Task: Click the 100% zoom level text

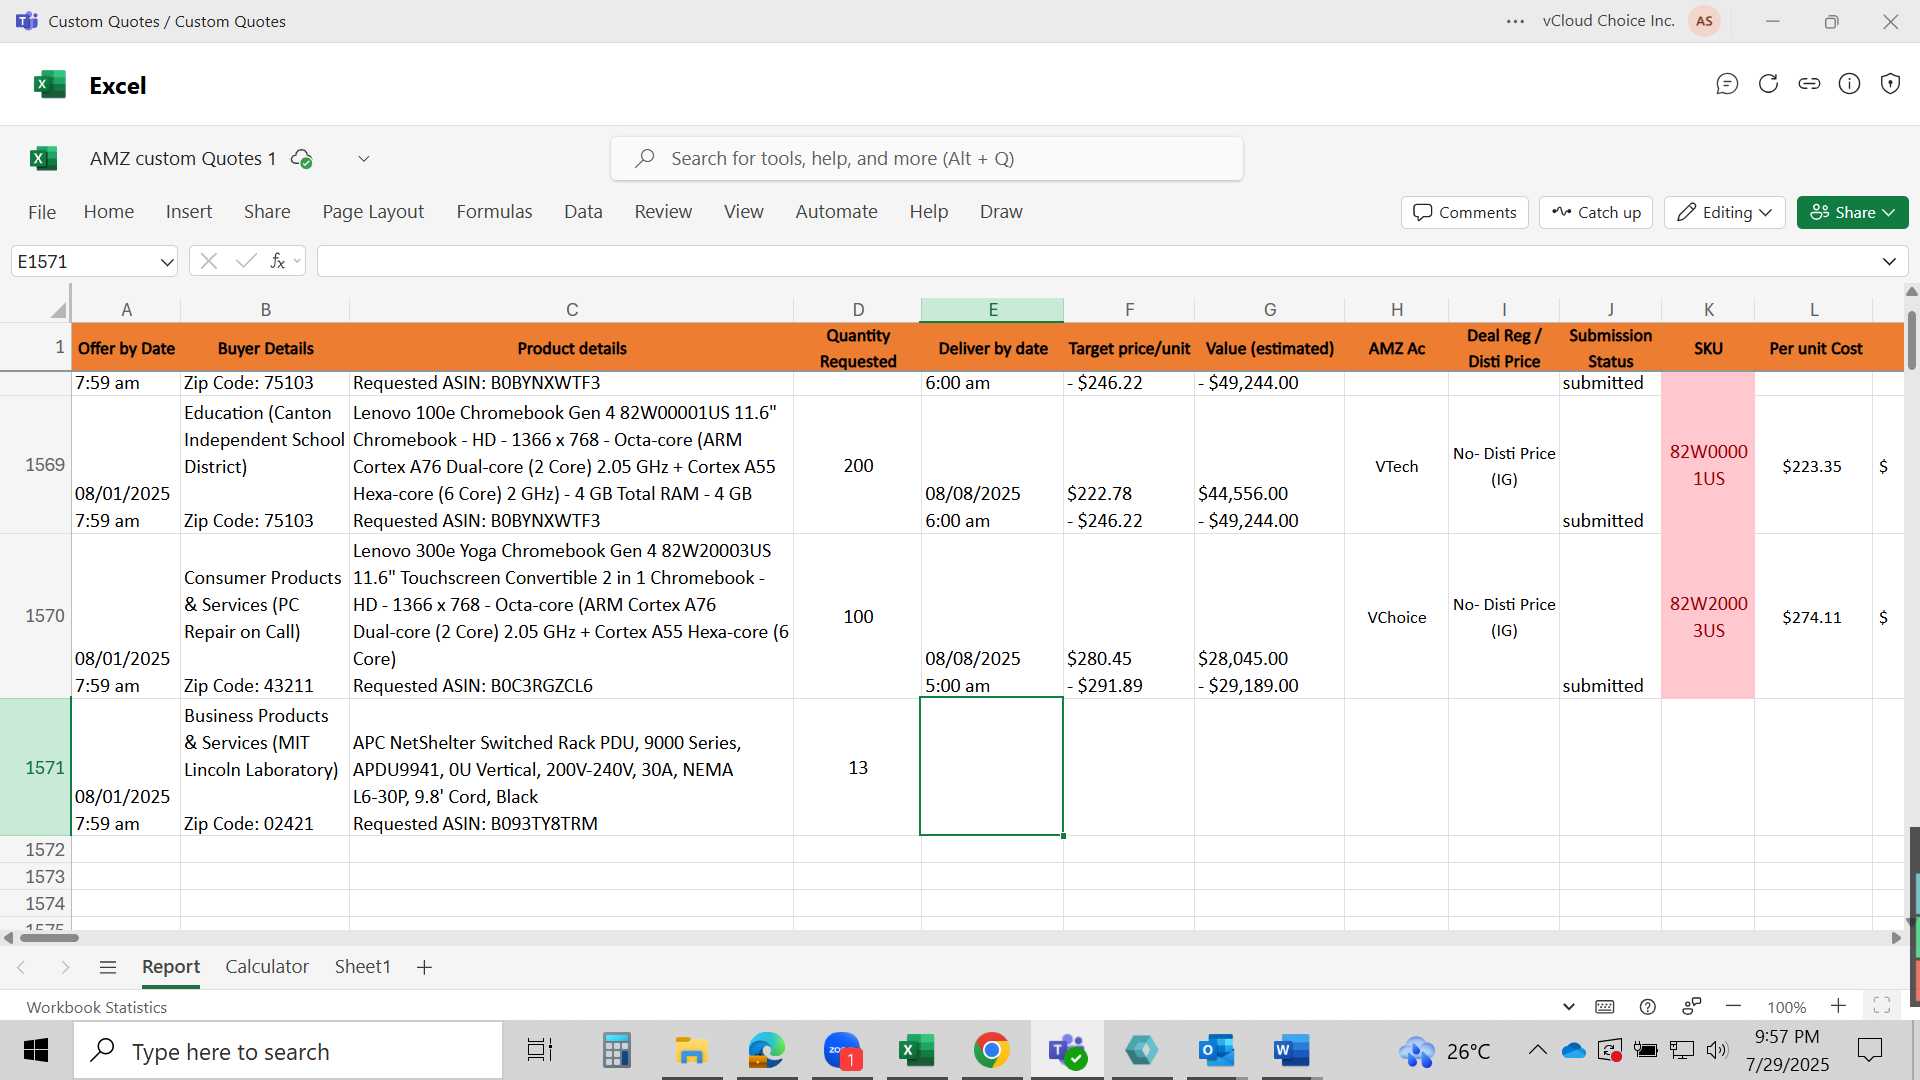Action: click(1786, 1007)
